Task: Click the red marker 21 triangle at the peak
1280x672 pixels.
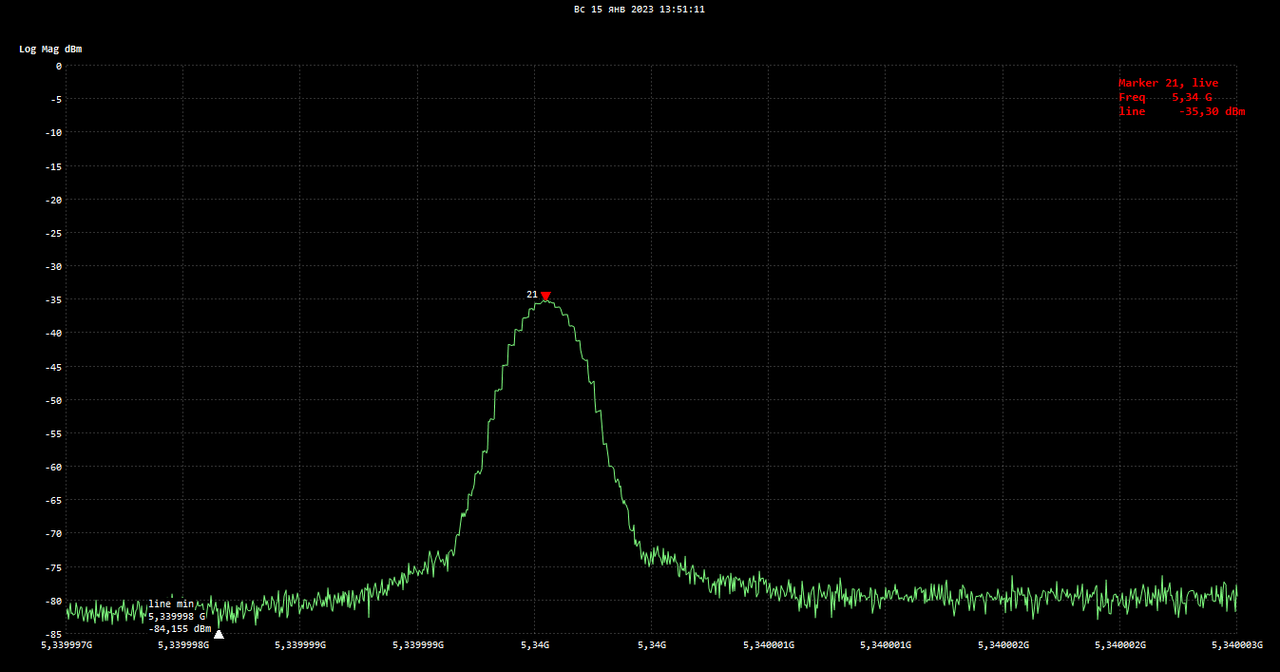Action: click(x=545, y=296)
